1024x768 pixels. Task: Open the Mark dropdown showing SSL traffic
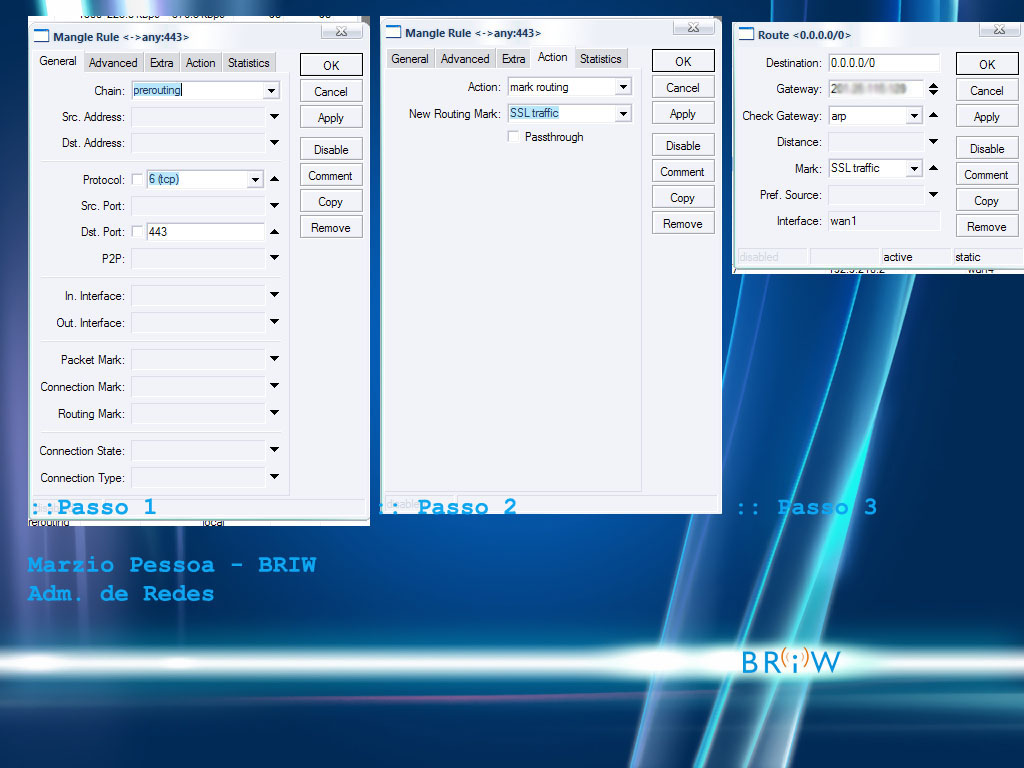914,168
